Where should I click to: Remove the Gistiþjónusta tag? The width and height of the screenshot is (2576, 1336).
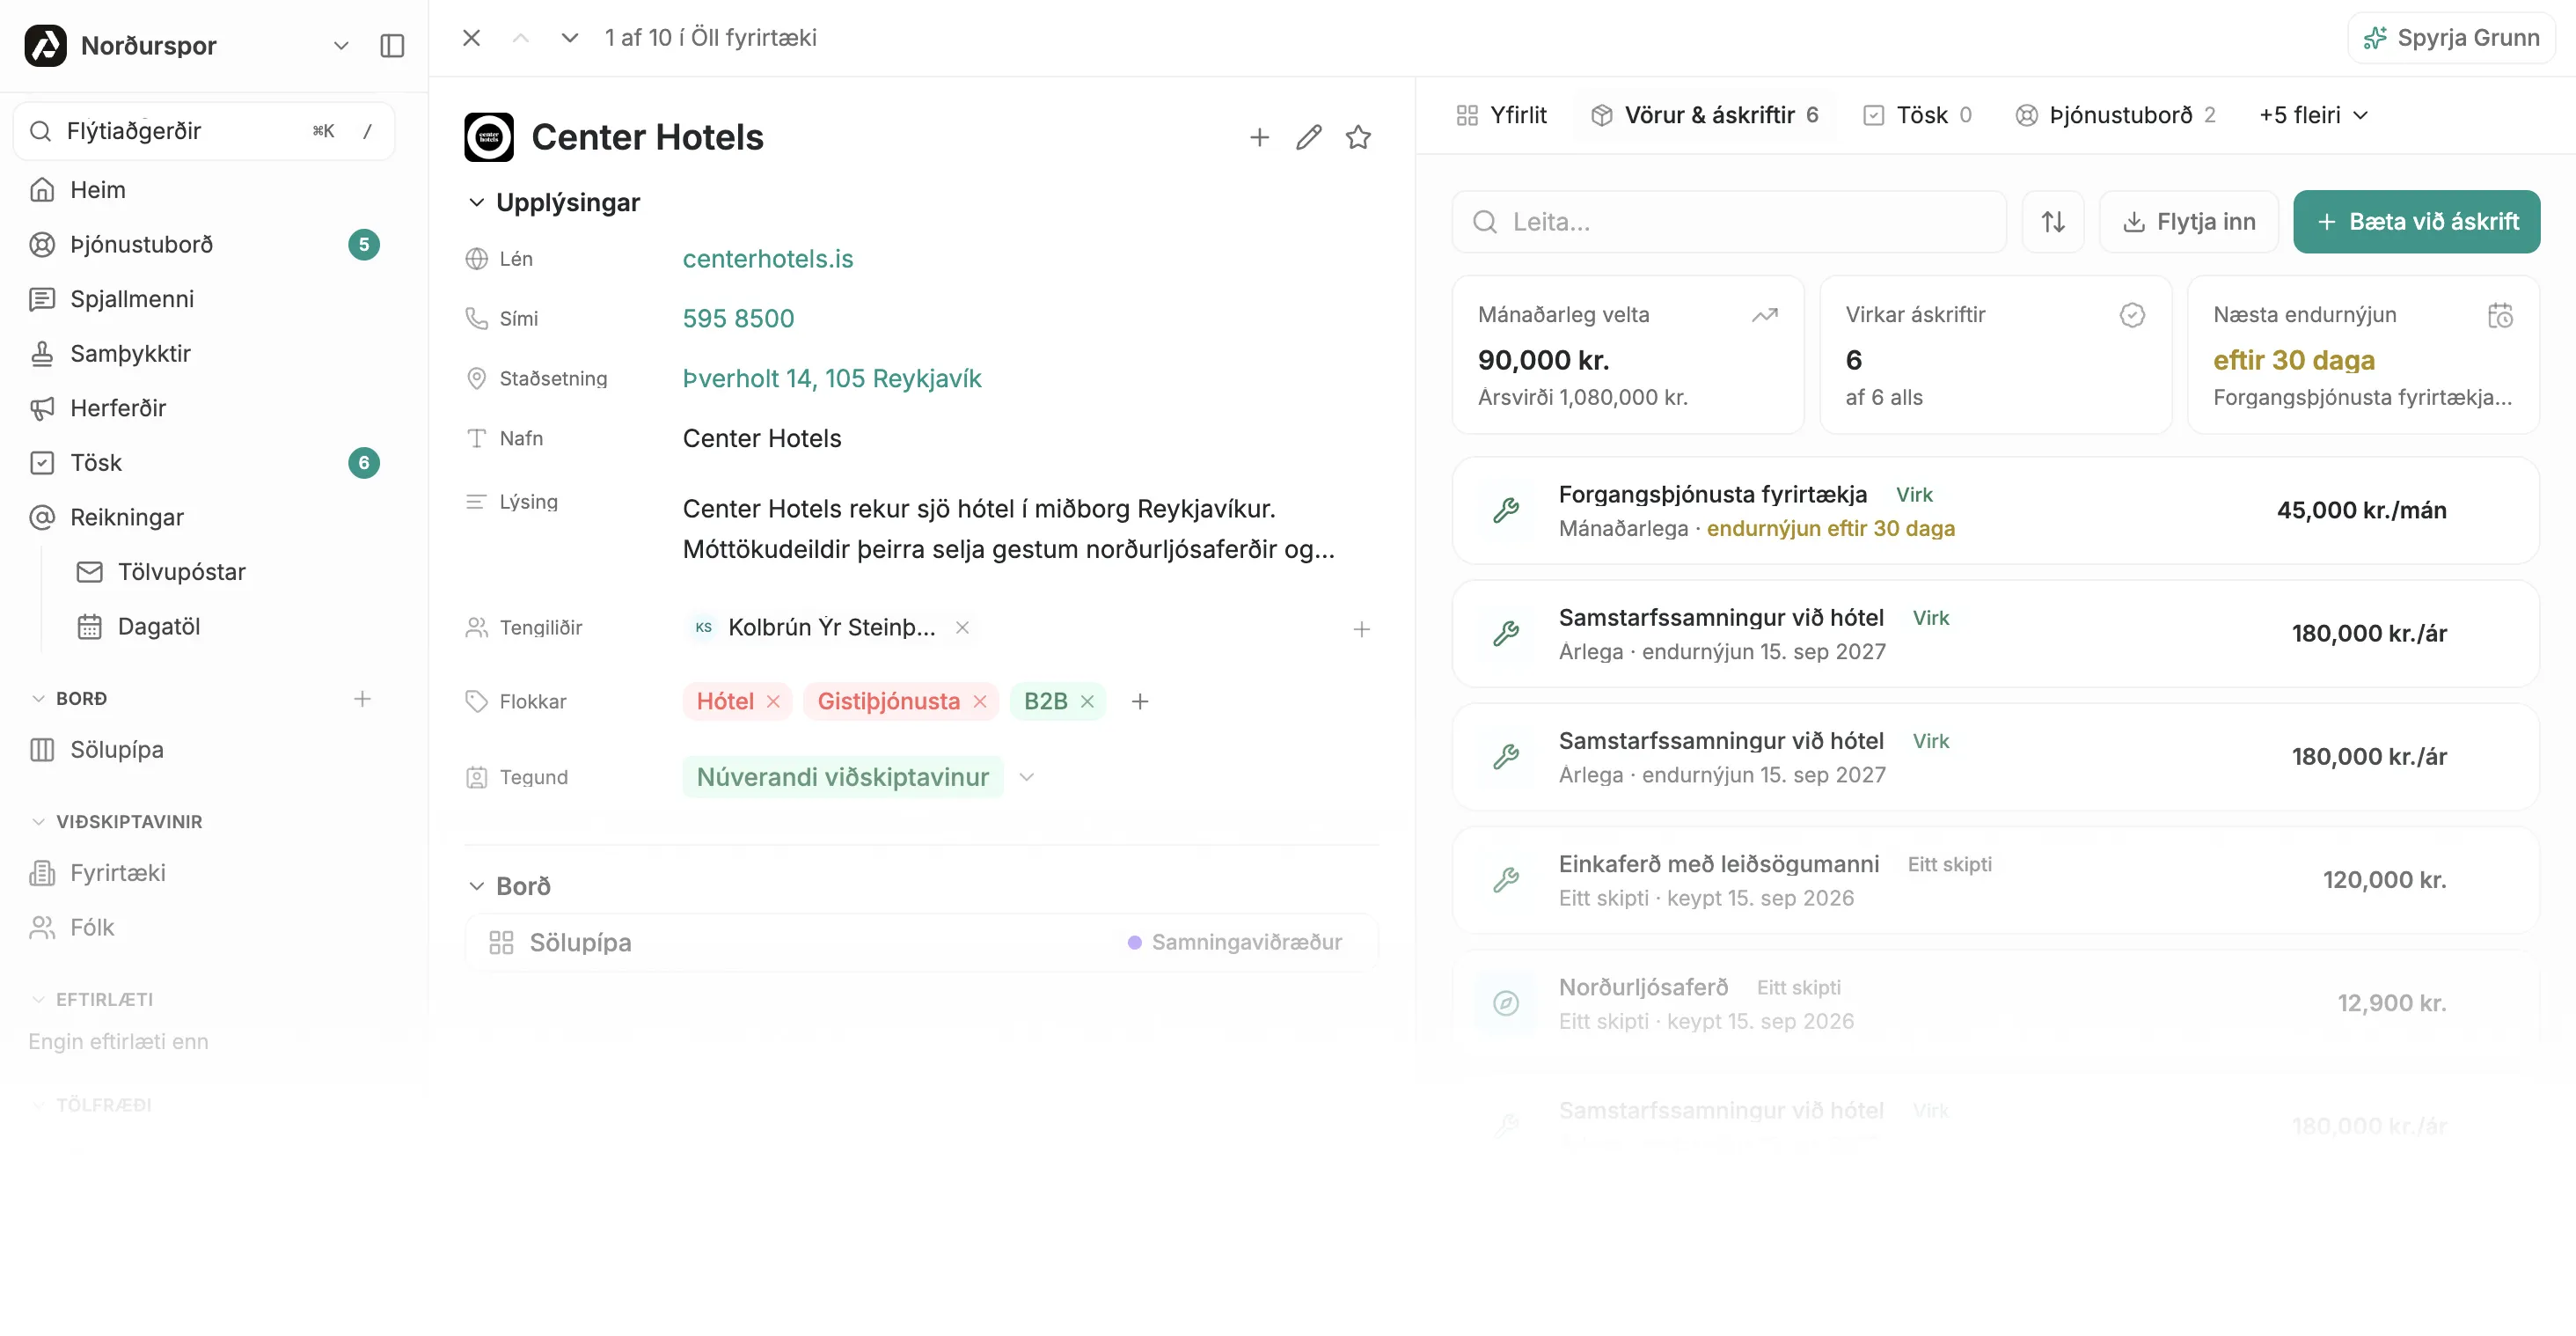point(980,702)
